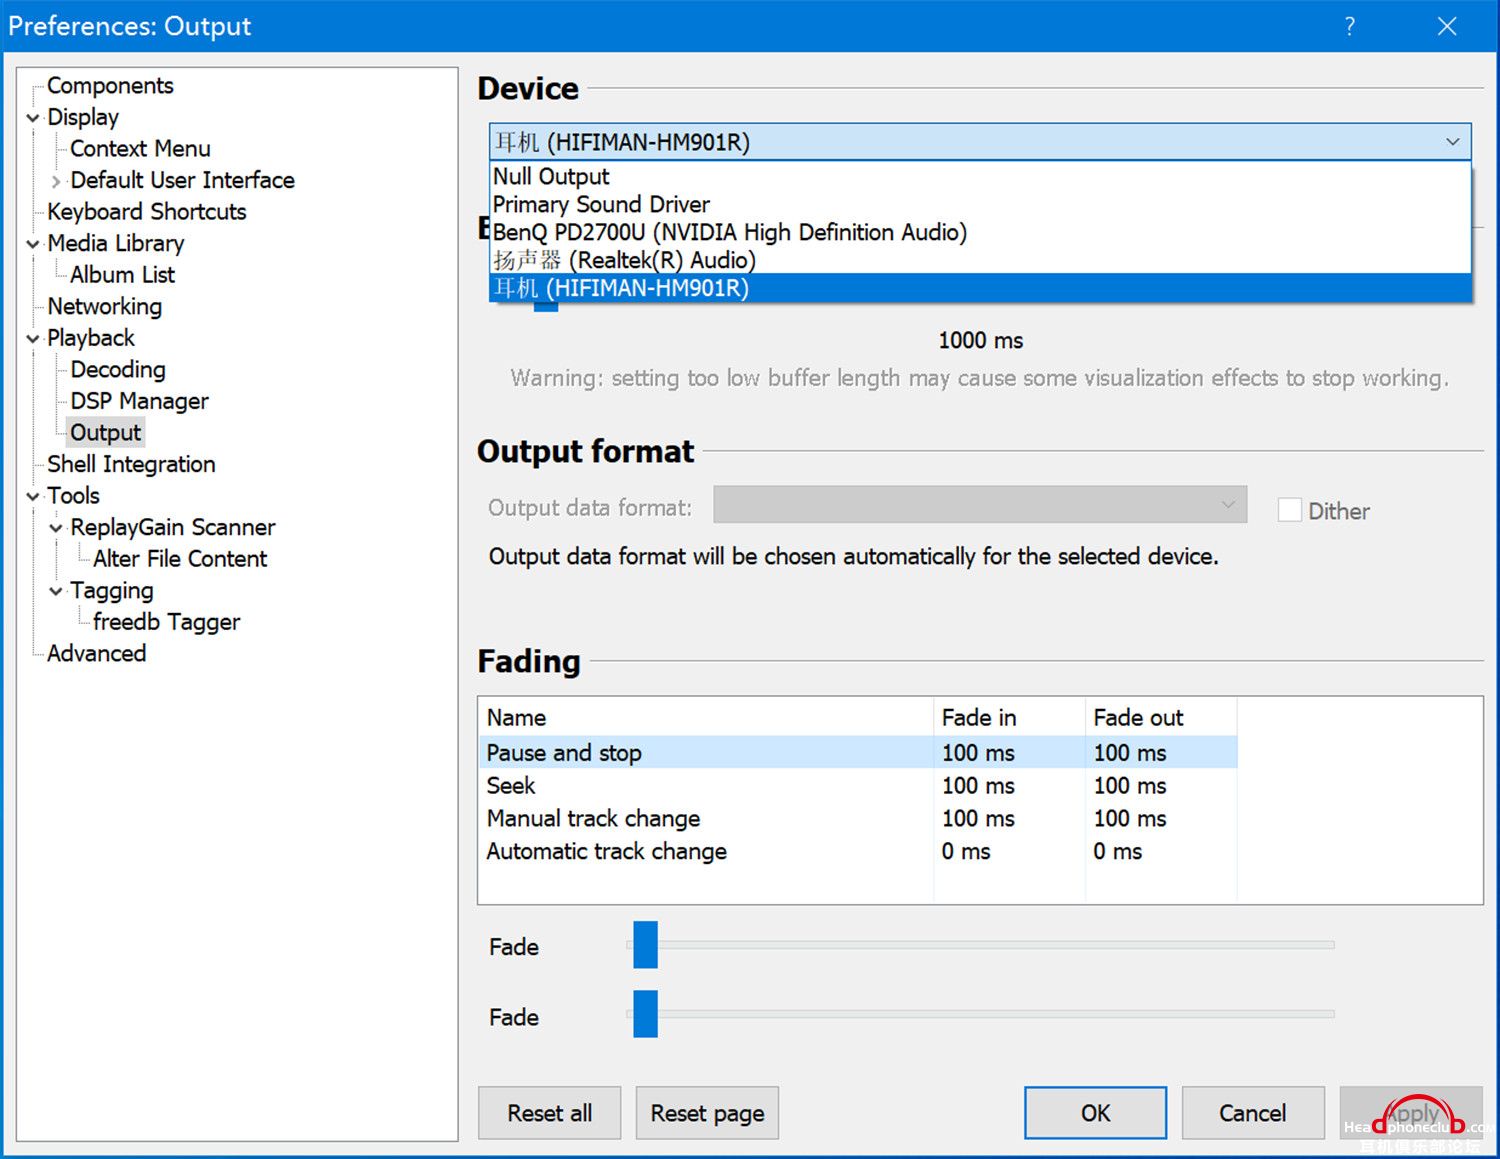1500x1159 pixels.
Task: Select Alter File Content item
Action: (180, 559)
